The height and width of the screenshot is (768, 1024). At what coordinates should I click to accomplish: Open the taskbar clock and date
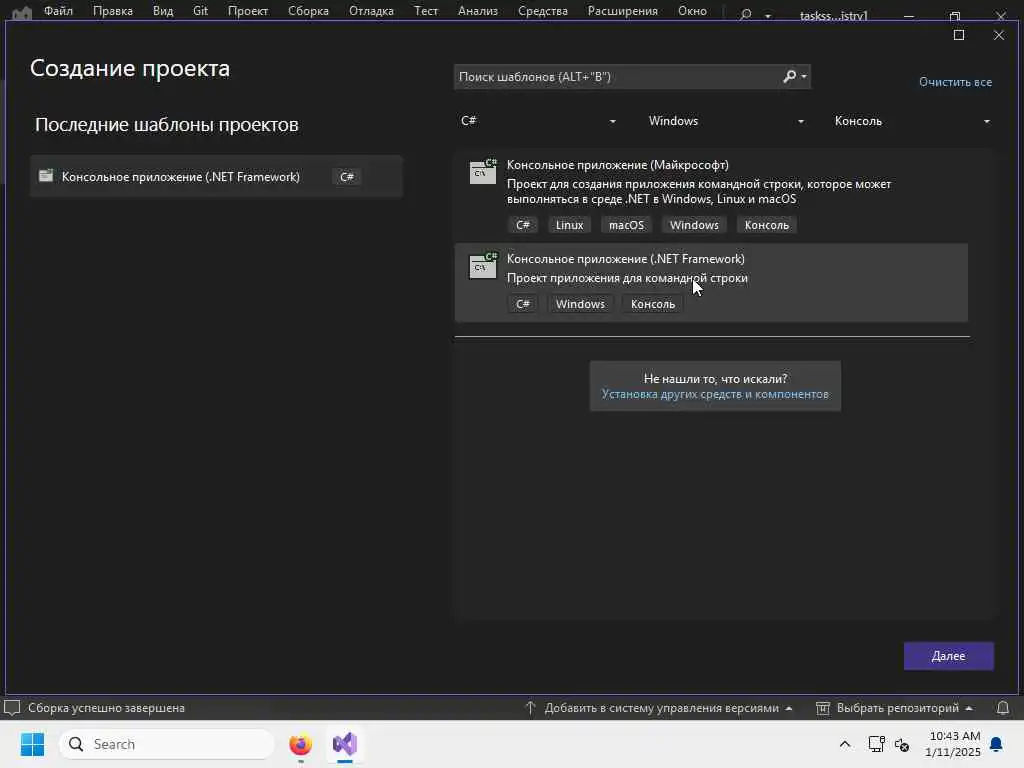953,744
